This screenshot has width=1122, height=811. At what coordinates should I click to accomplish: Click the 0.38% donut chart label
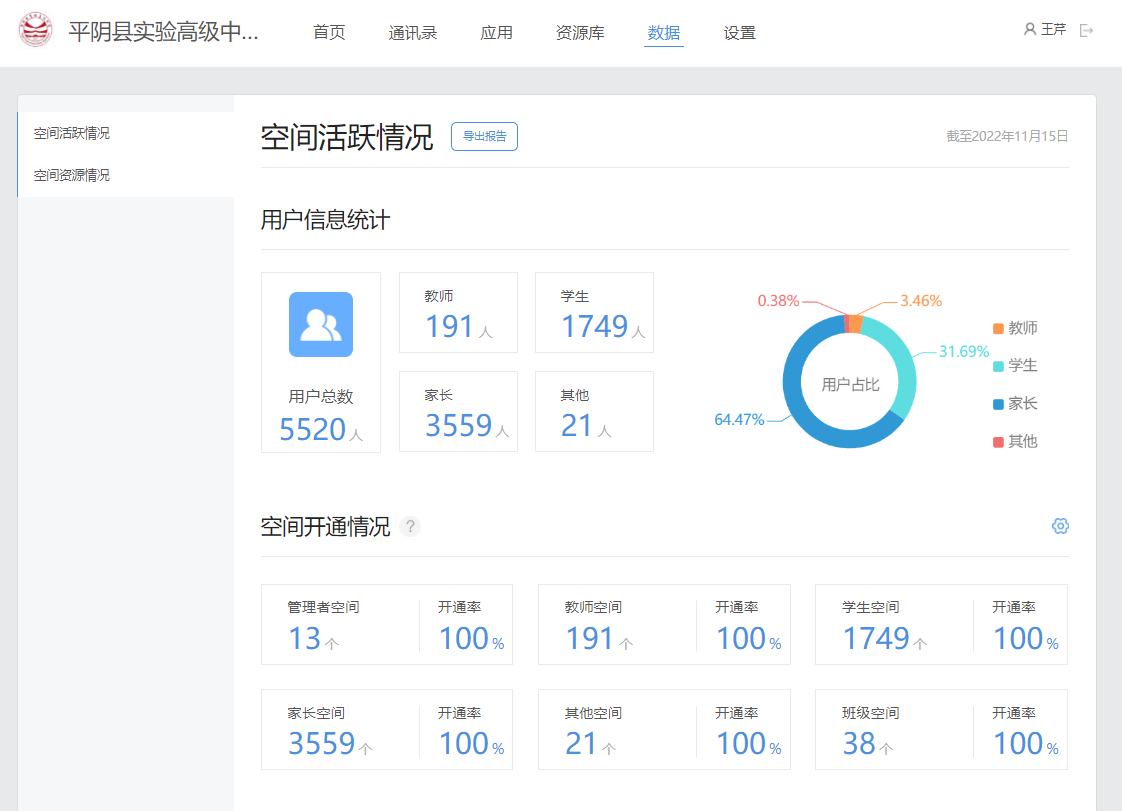[x=779, y=301]
